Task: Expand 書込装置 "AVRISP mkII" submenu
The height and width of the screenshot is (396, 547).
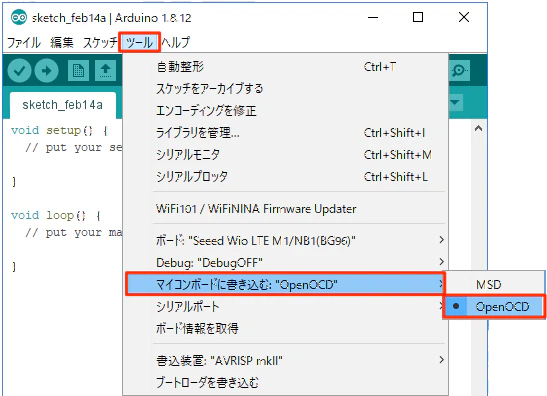Action: pos(285,360)
